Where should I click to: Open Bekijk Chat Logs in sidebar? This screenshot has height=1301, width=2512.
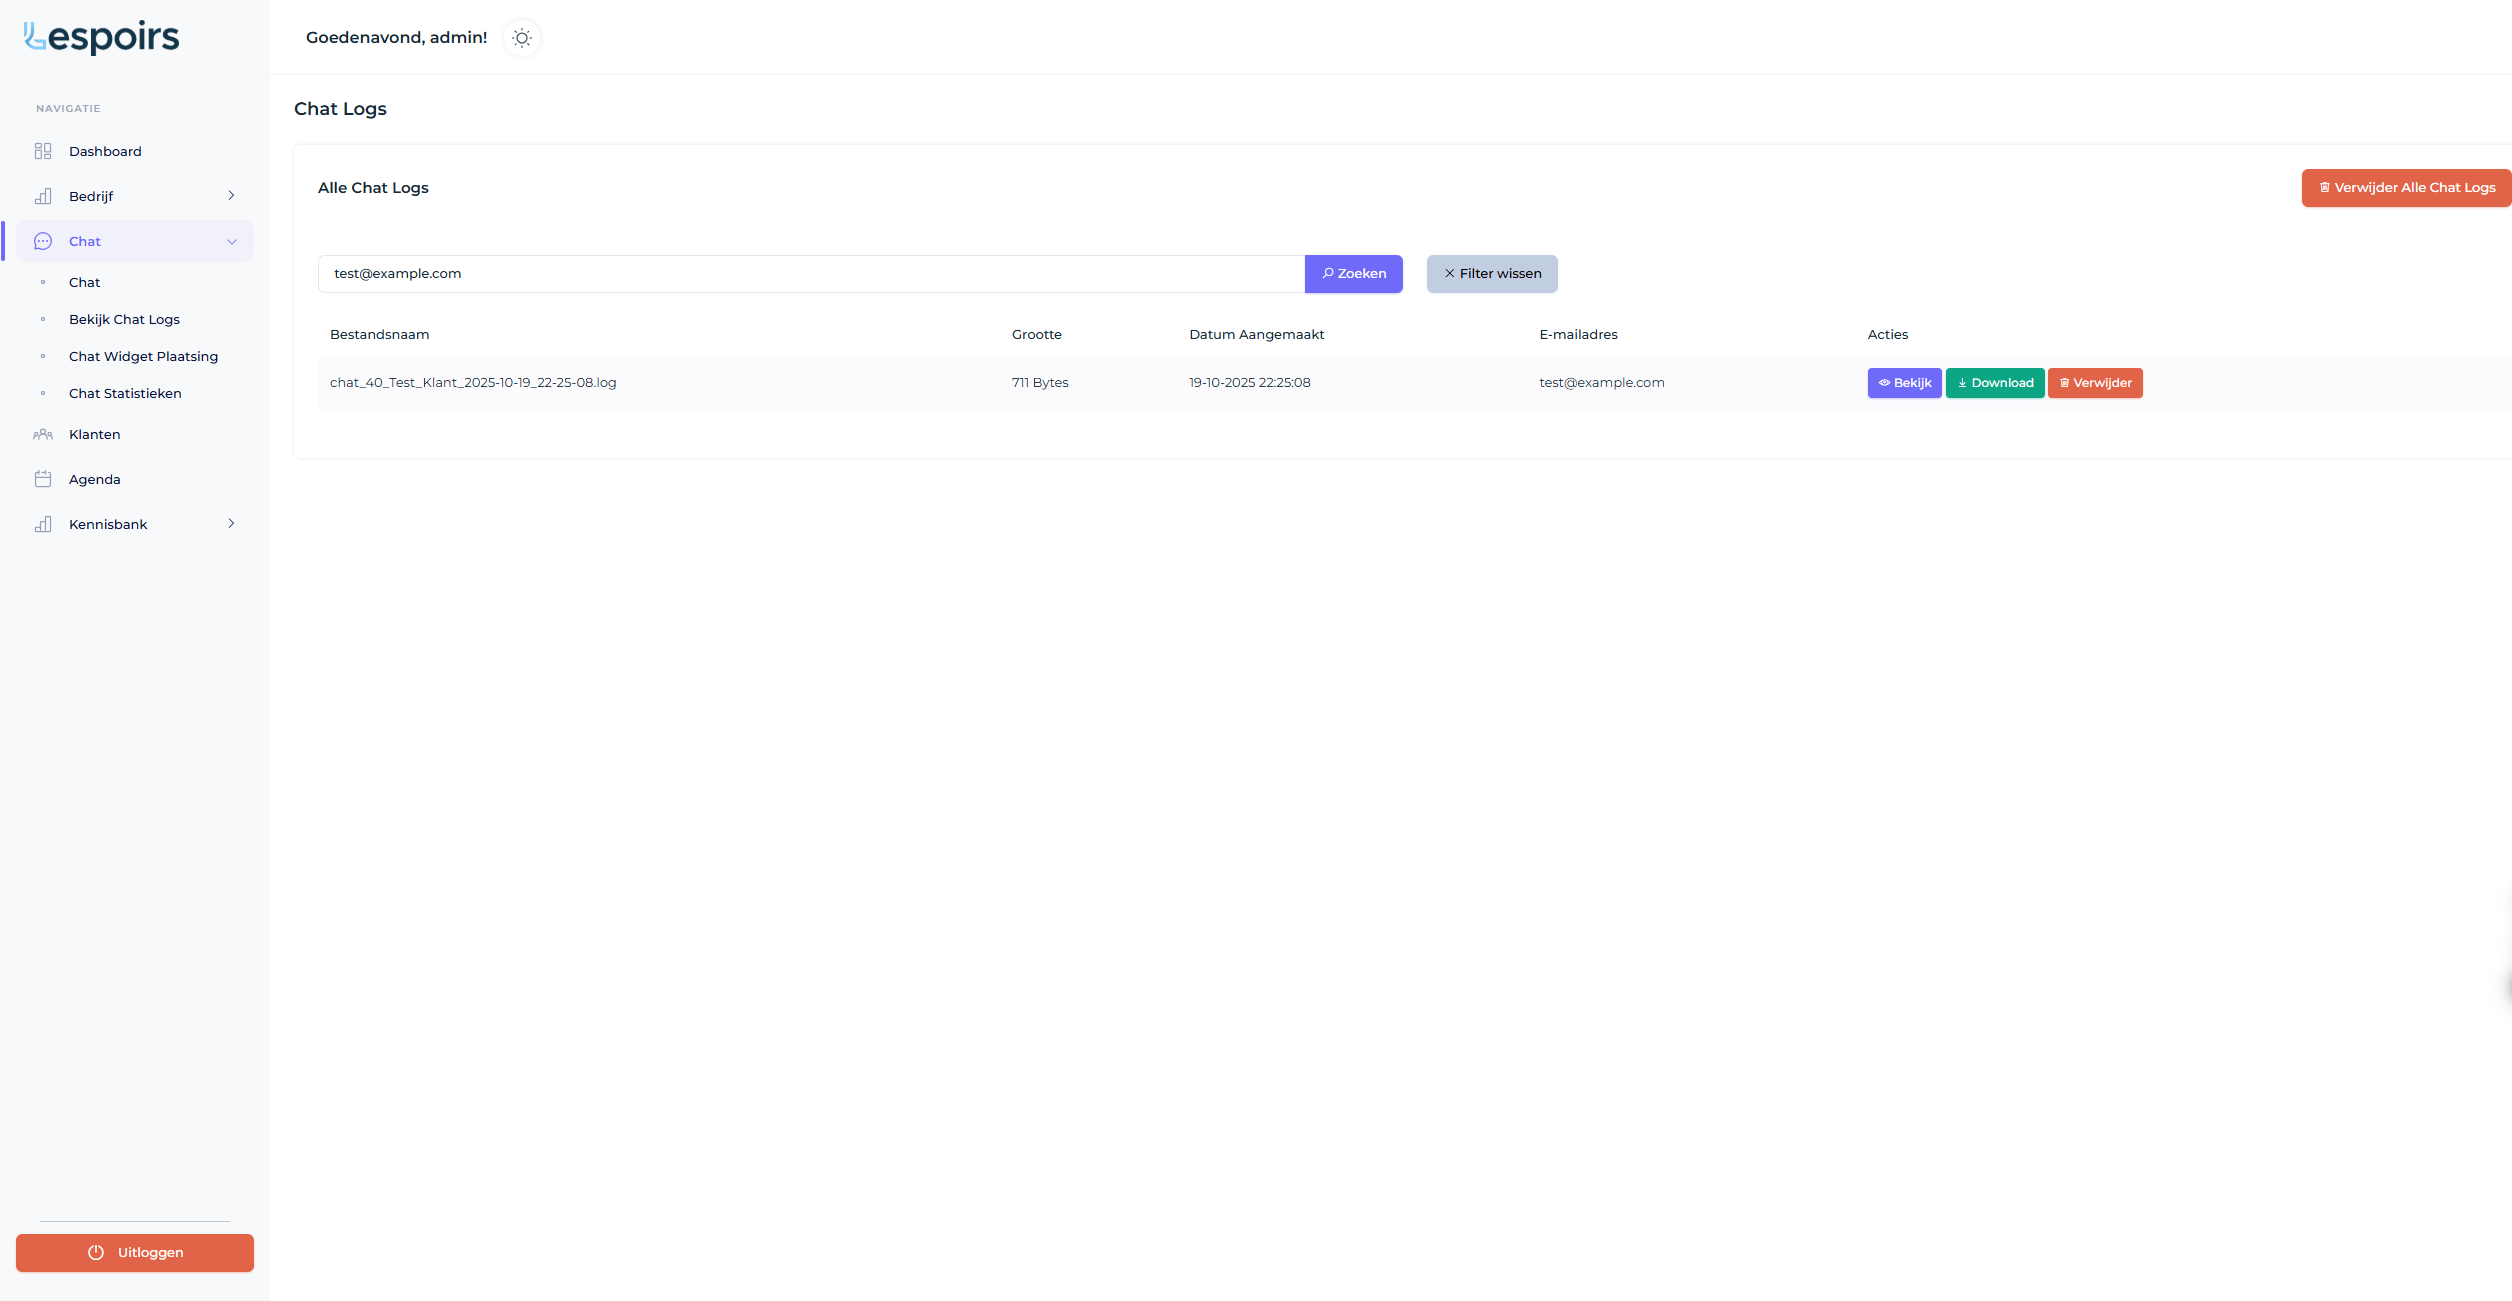point(124,319)
